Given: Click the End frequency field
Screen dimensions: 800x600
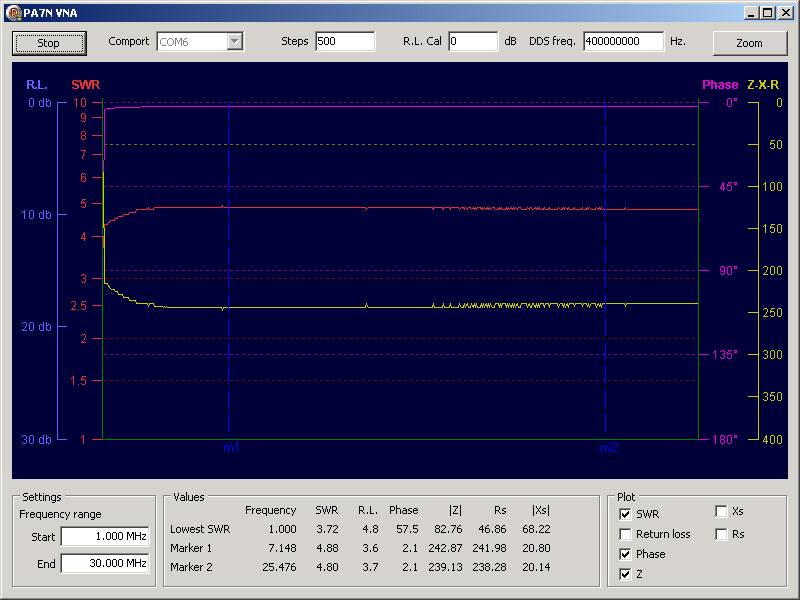Looking at the screenshot, I should point(104,563).
